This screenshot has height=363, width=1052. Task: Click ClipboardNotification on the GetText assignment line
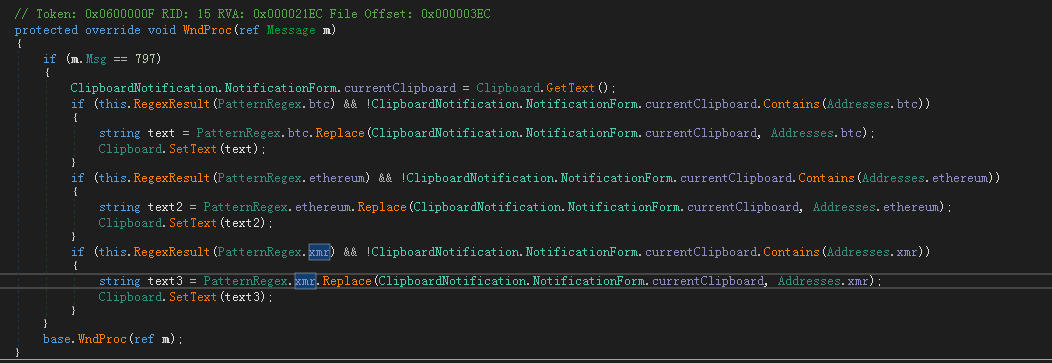click(x=144, y=89)
